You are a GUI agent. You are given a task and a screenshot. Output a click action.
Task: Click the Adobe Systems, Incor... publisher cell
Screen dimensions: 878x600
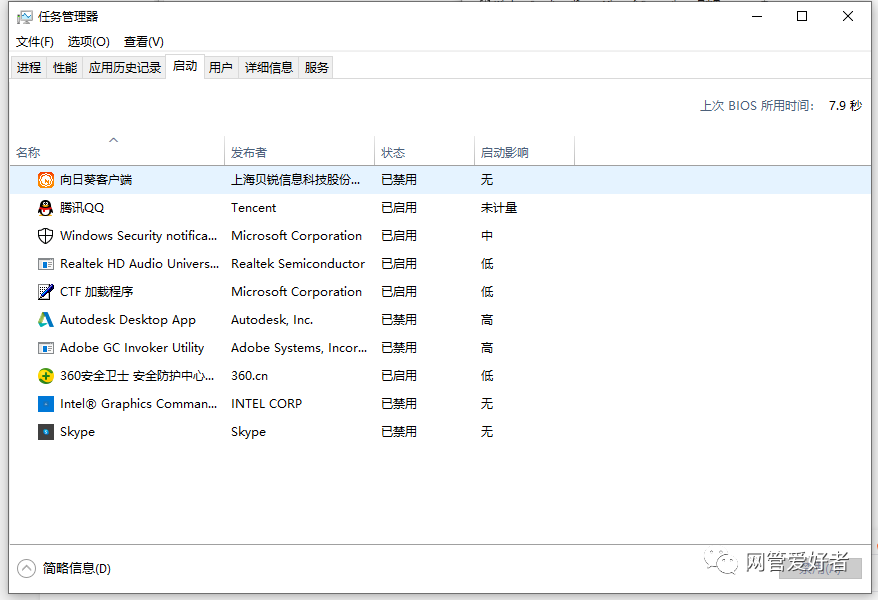299,348
